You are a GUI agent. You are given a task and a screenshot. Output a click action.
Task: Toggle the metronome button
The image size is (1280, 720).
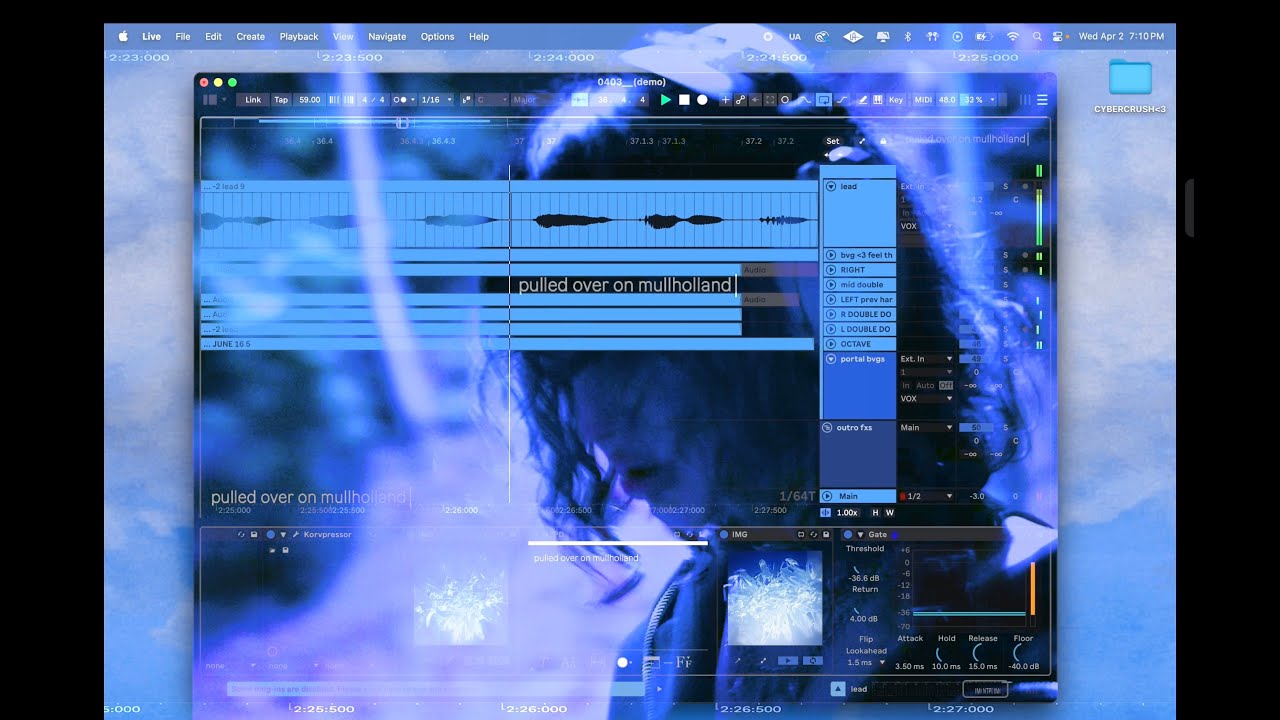tap(402, 100)
